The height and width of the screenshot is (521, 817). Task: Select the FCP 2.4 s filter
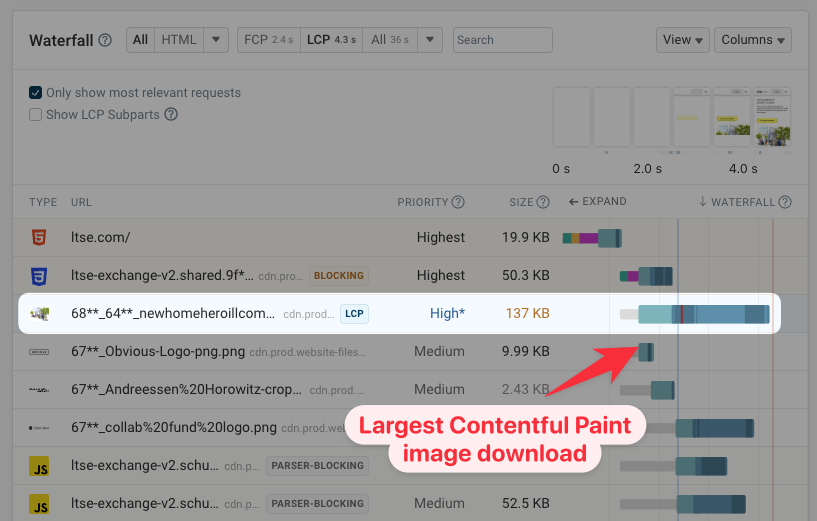[x=269, y=40]
